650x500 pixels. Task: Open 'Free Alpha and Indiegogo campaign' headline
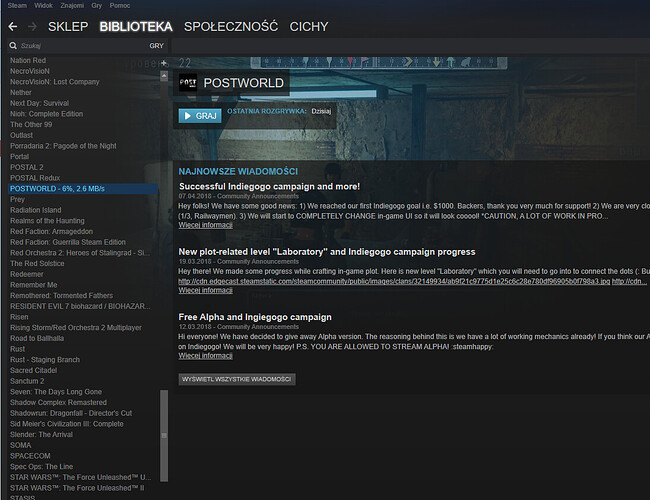[x=255, y=317]
